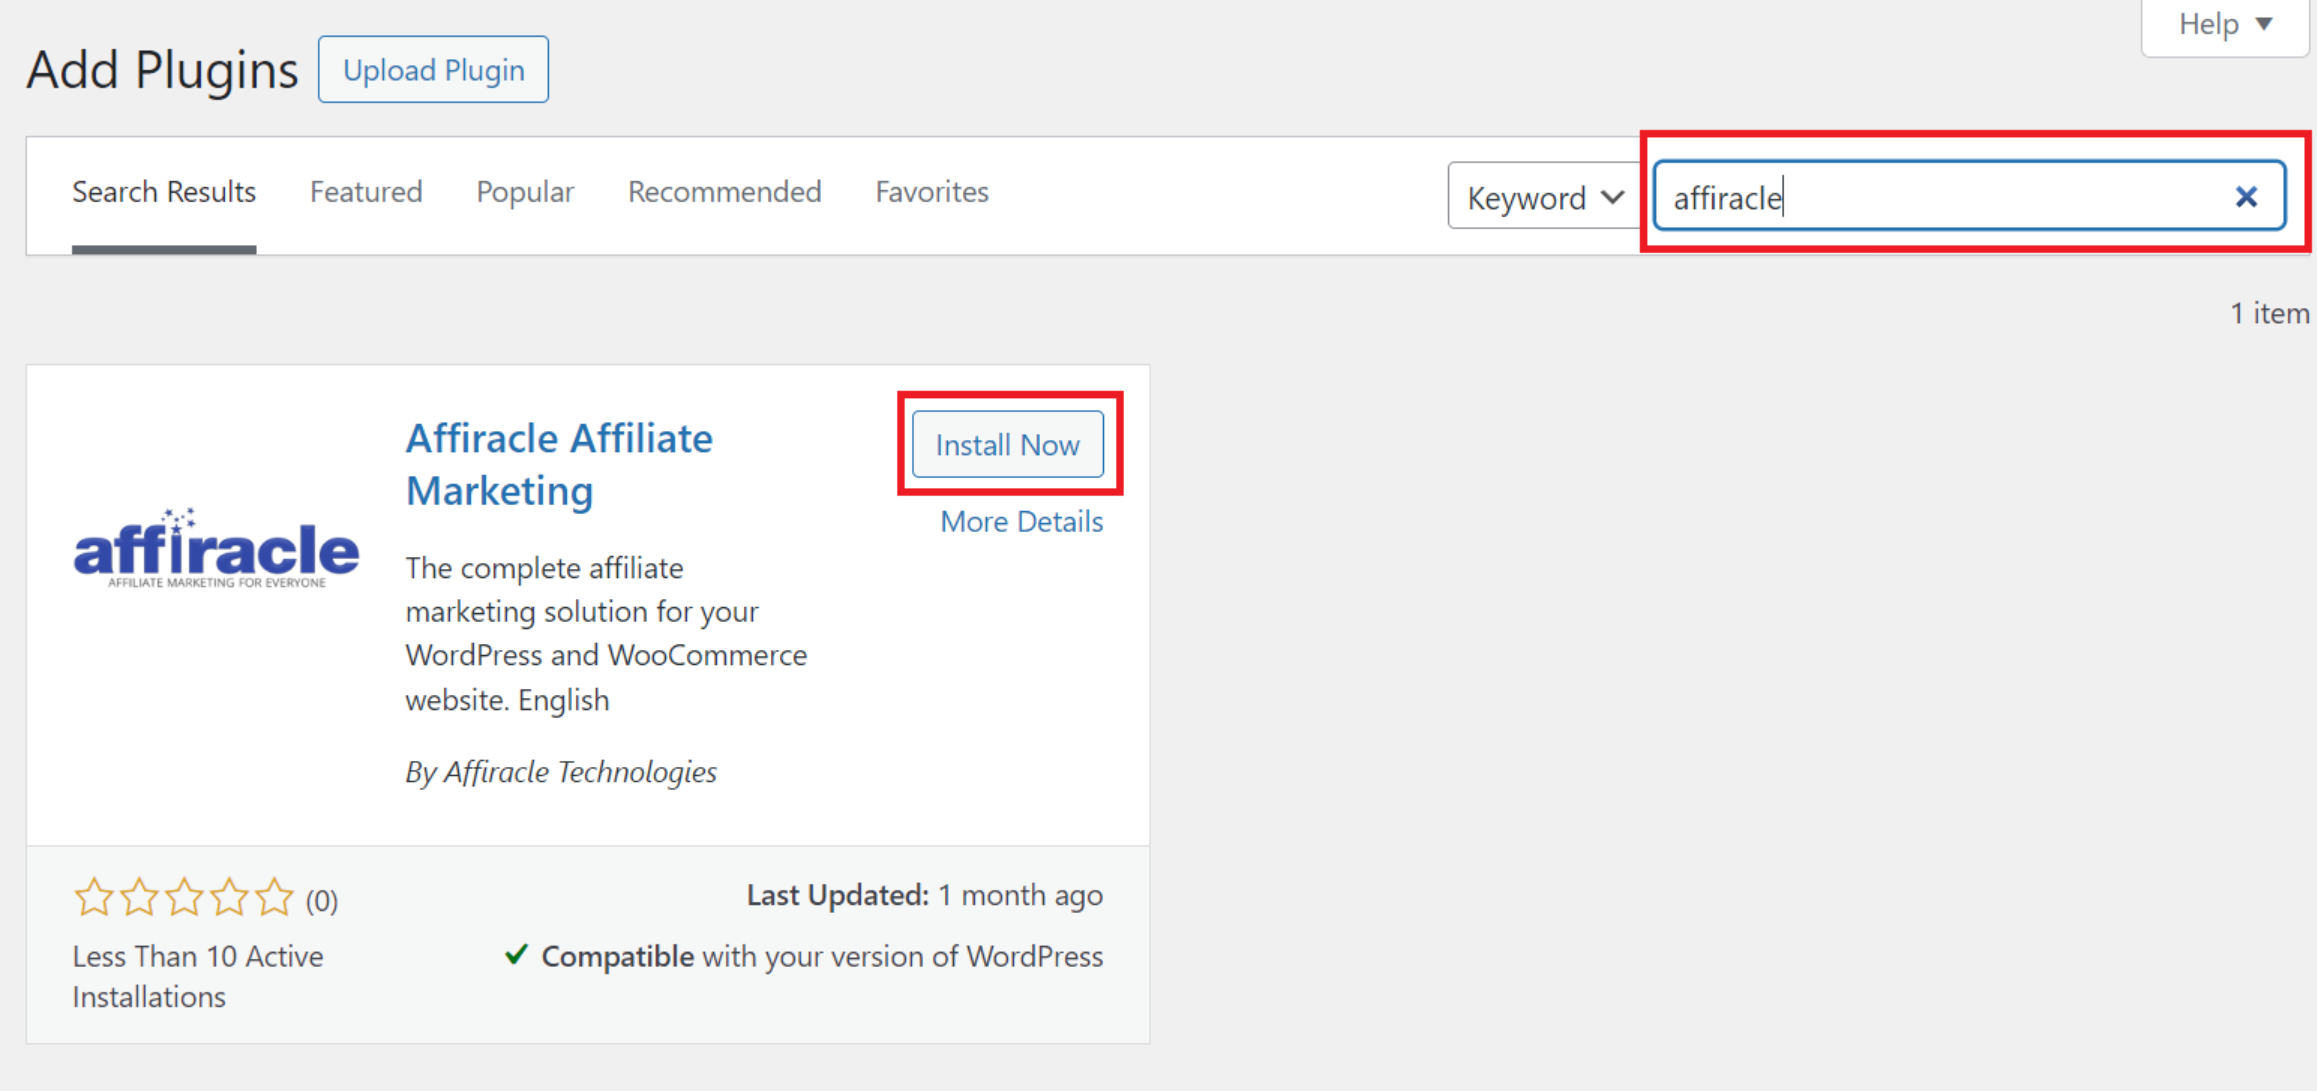Click the first rating star

94,898
